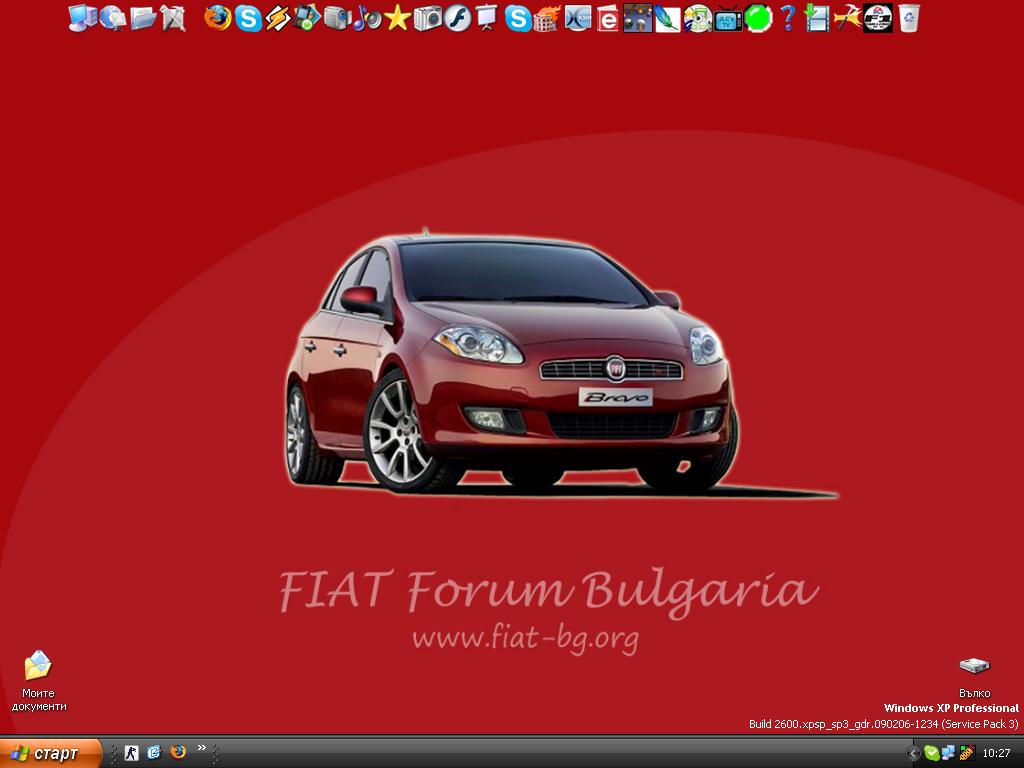Open the CD with music note icon
This screenshot has height=768, width=1024.
697,18
